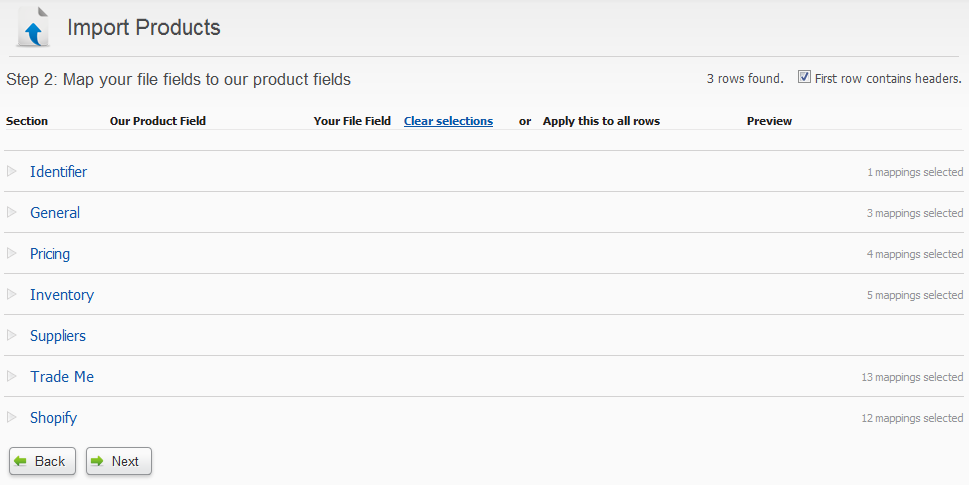Click the Import Products upload icon
Image resolution: width=969 pixels, height=485 pixels.
[x=33, y=27]
